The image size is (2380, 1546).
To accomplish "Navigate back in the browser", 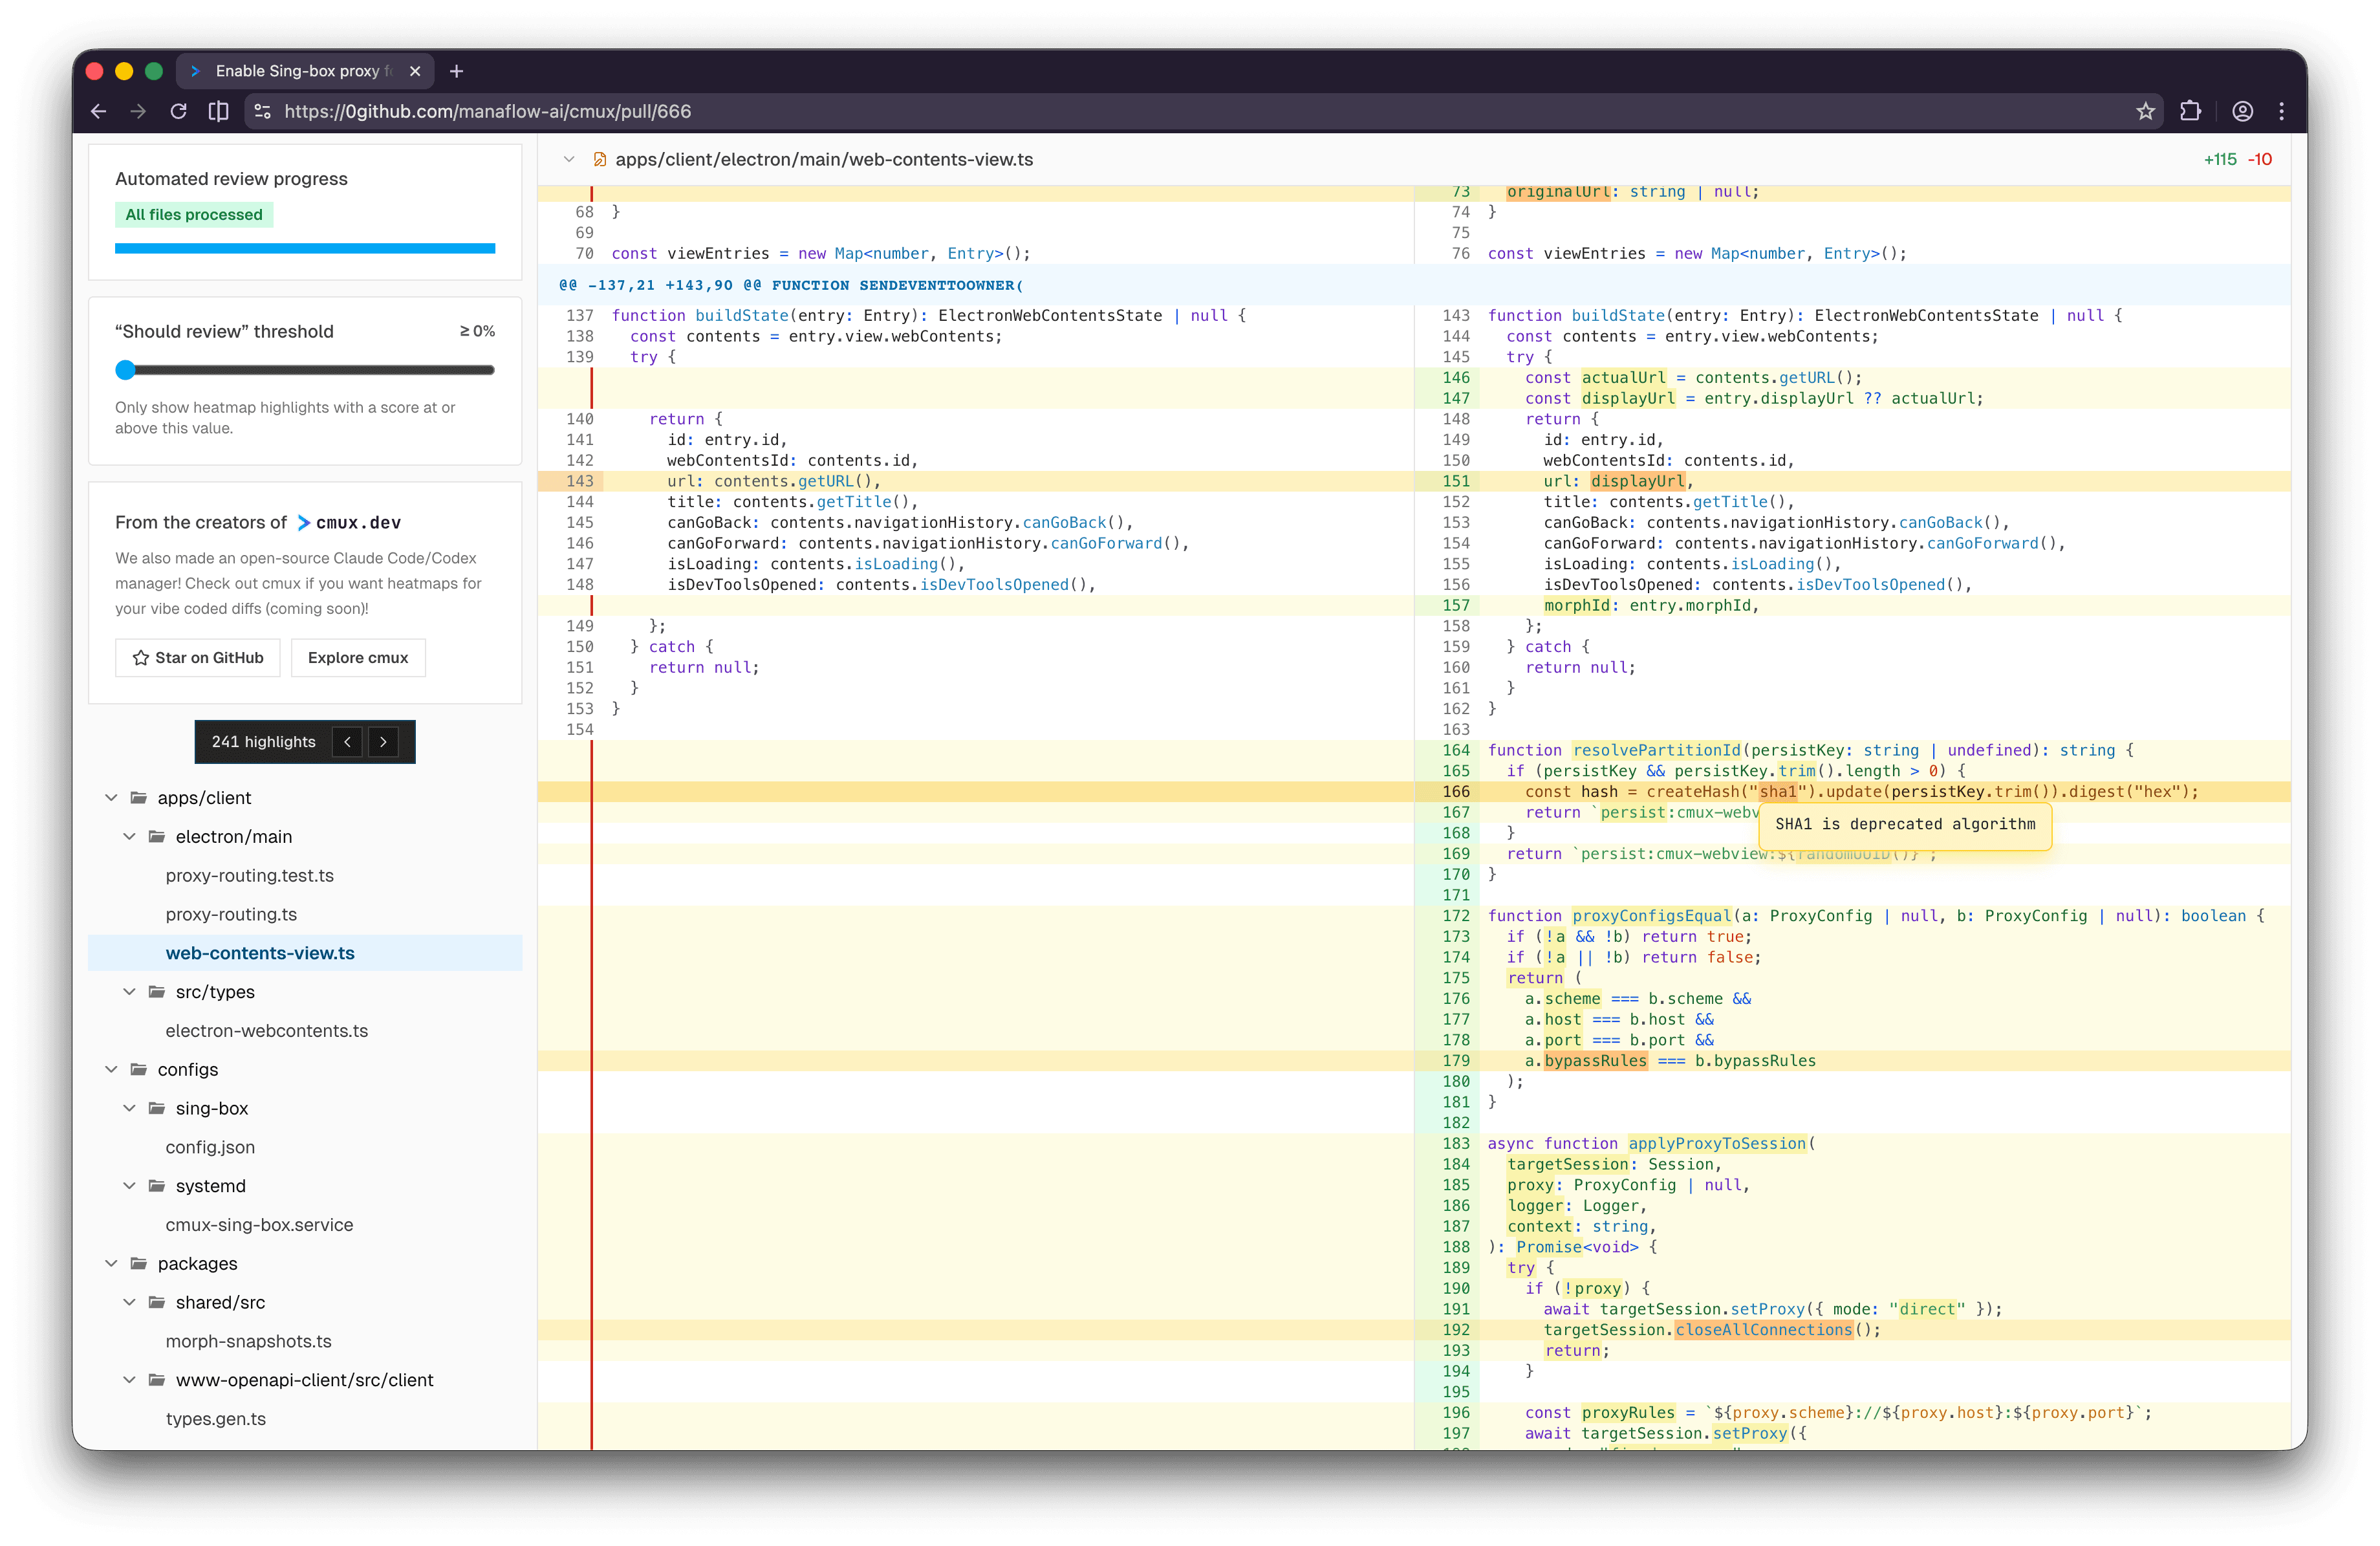I will click(98, 111).
